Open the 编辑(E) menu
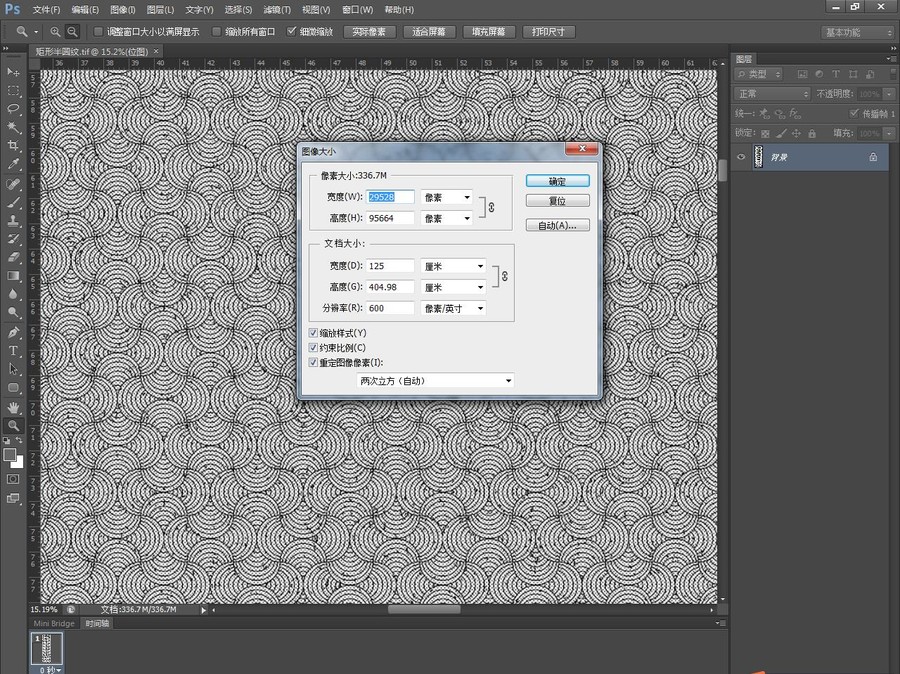Screen dimensions: 900x674 point(85,10)
